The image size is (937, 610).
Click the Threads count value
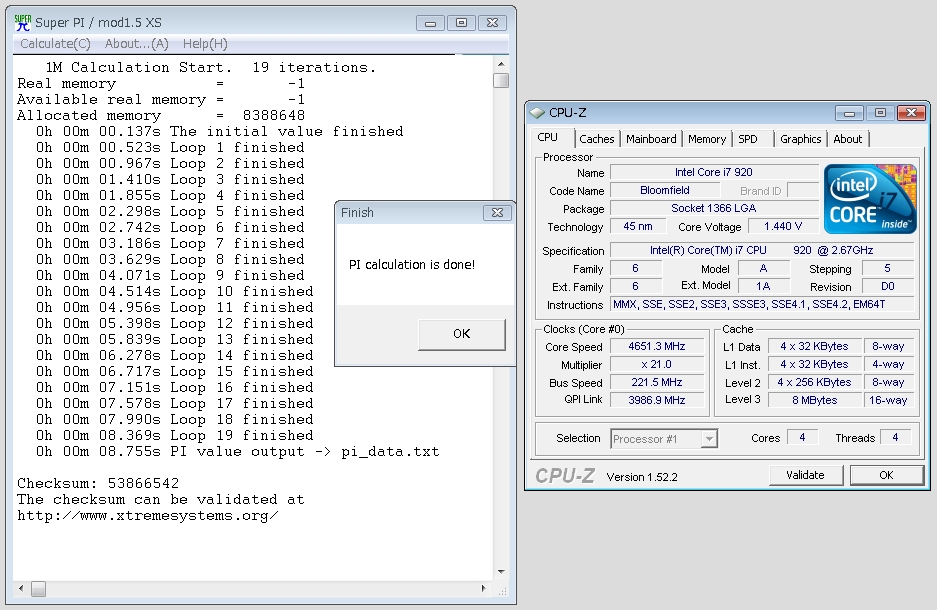coord(895,438)
